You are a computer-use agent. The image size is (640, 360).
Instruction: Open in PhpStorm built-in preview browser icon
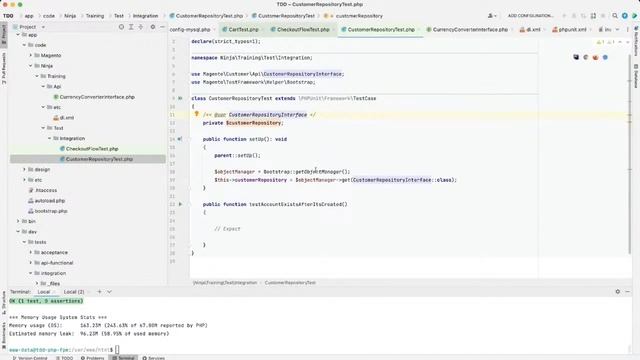click(x=576, y=57)
